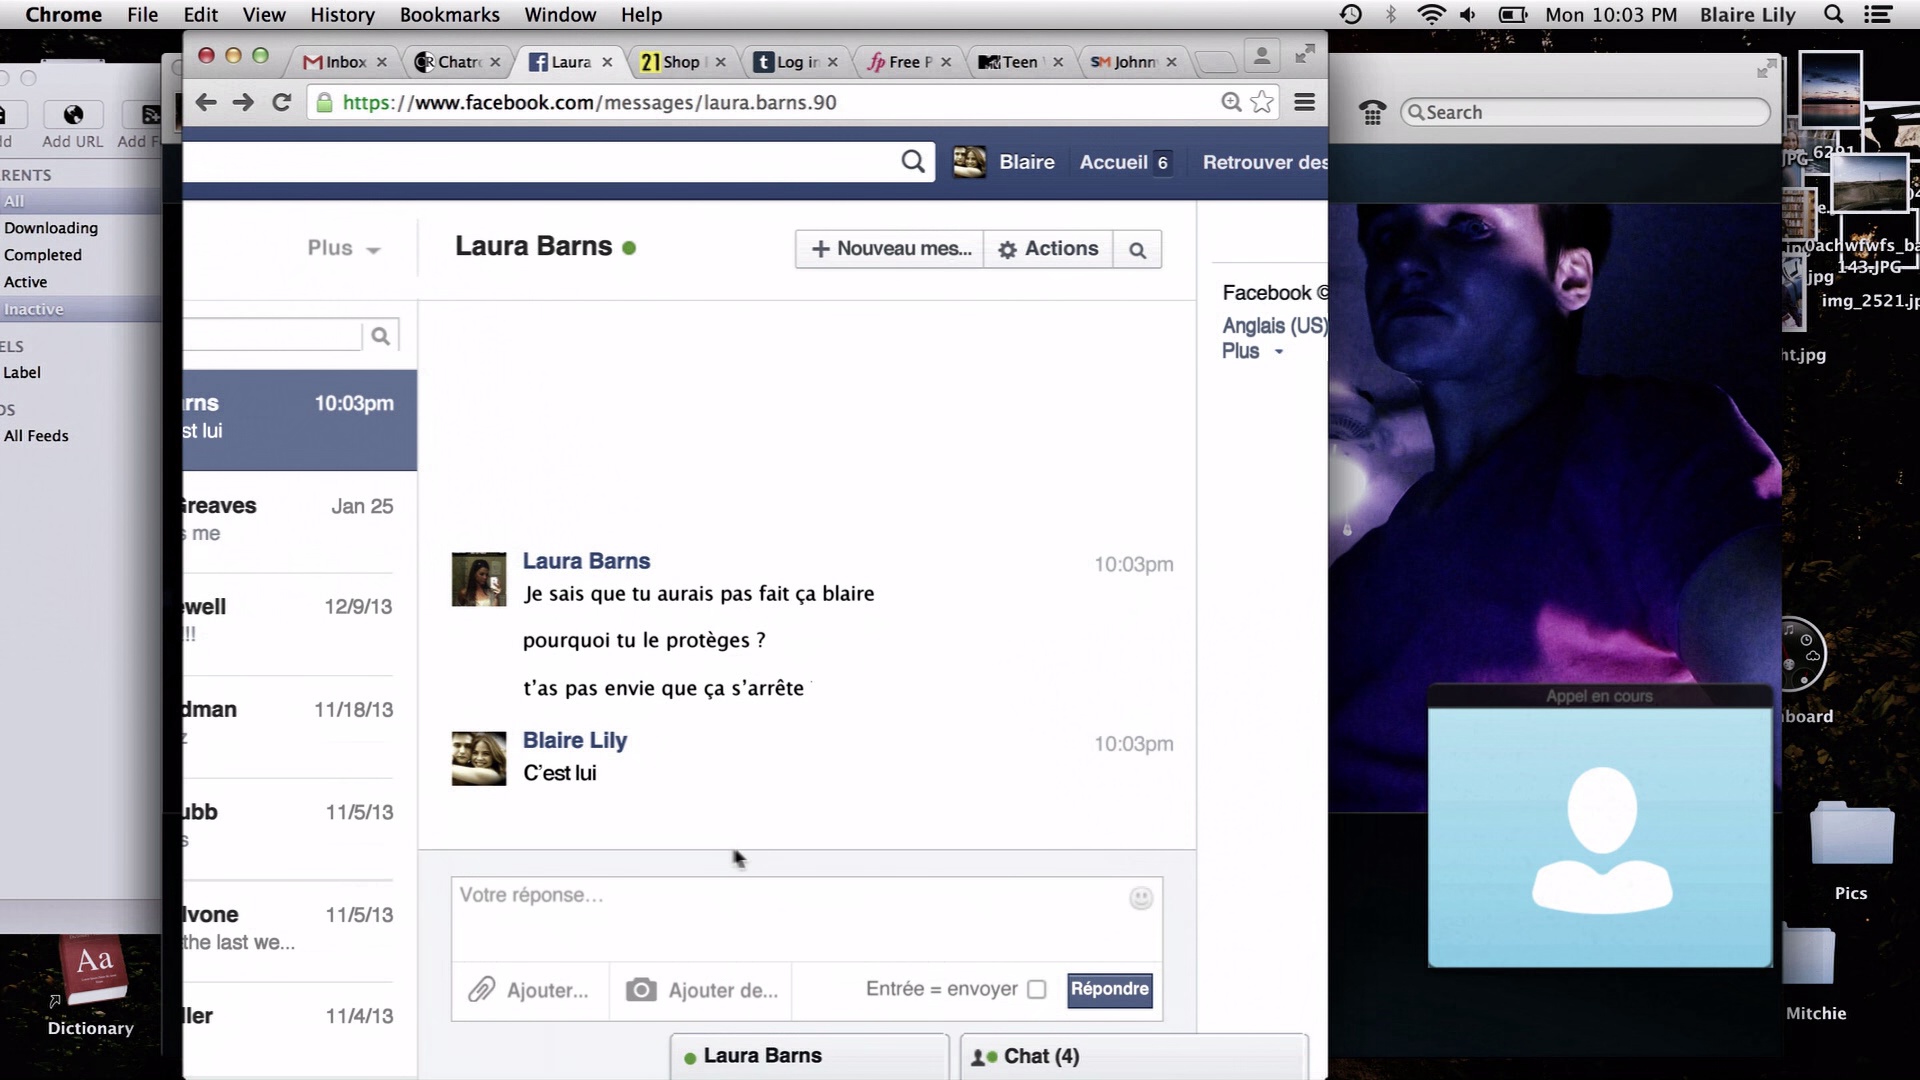
Task: Open the Actions dropdown menu
Action: [x=1048, y=249]
